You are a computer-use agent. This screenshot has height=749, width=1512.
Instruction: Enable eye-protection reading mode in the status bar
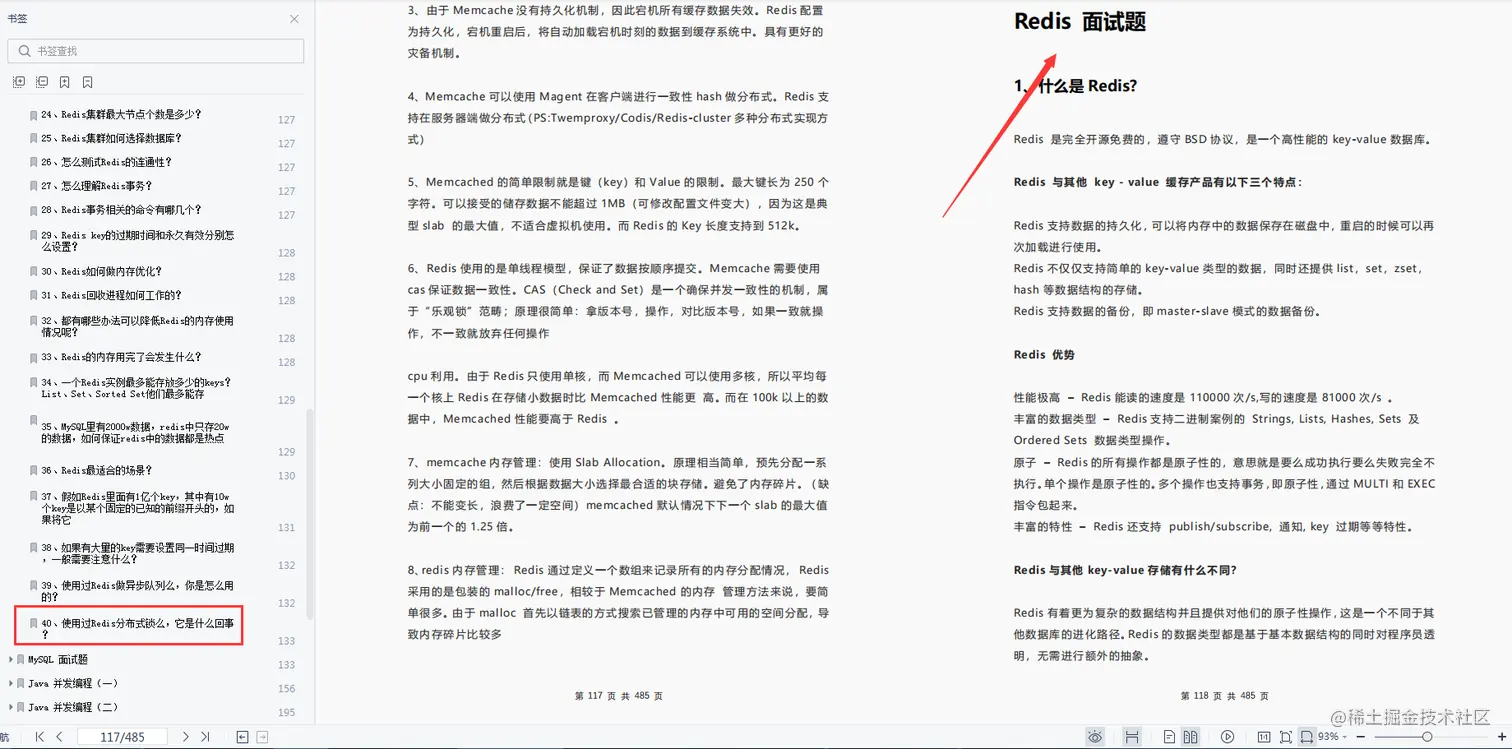pyautogui.click(x=1096, y=736)
